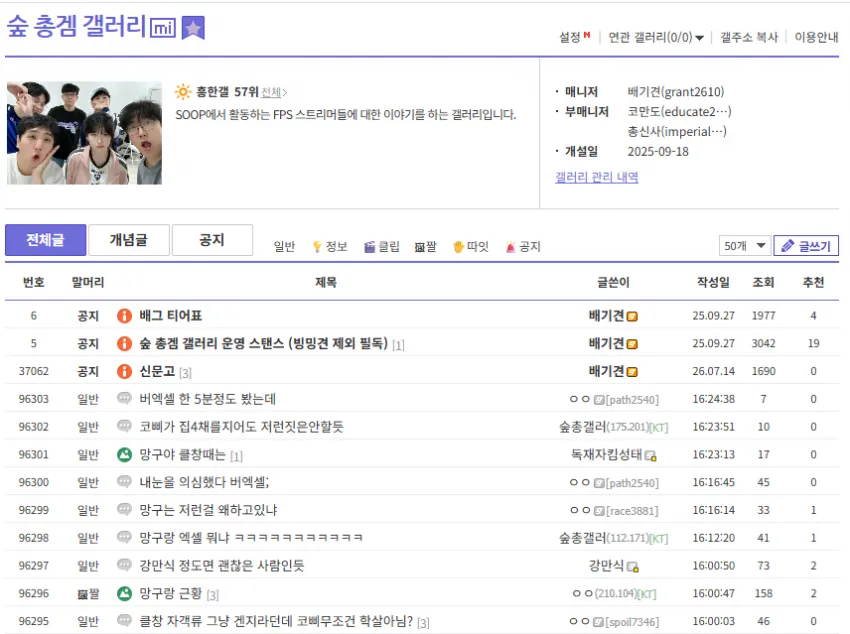Open post 망구랑 근황
850x634 pixels.
coord(170,593)
